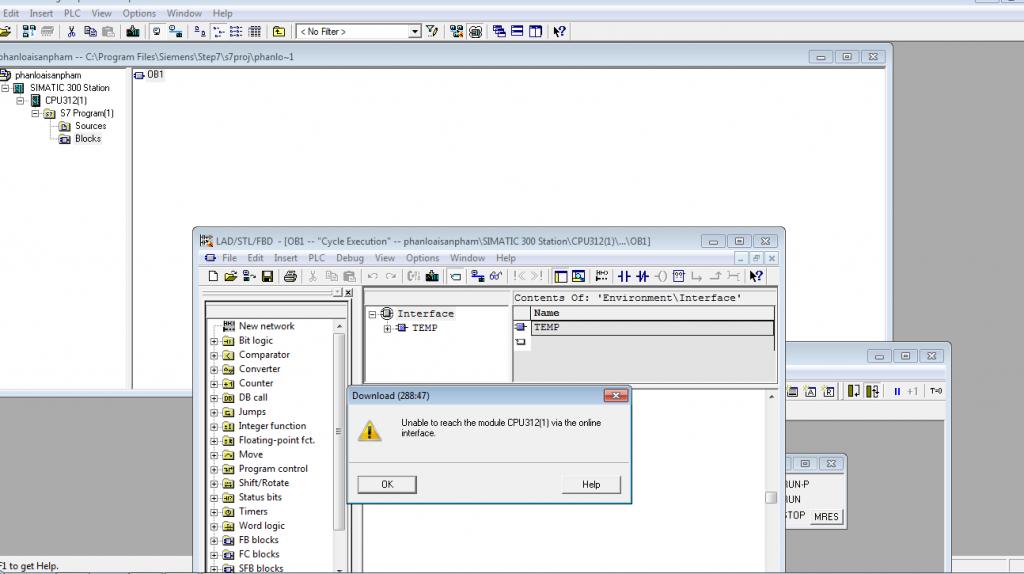Click Download icon in LAD/STL/FBD toolbar
Image resolution: width=1024 pixels, height=574 pixels.
point(432,276)
